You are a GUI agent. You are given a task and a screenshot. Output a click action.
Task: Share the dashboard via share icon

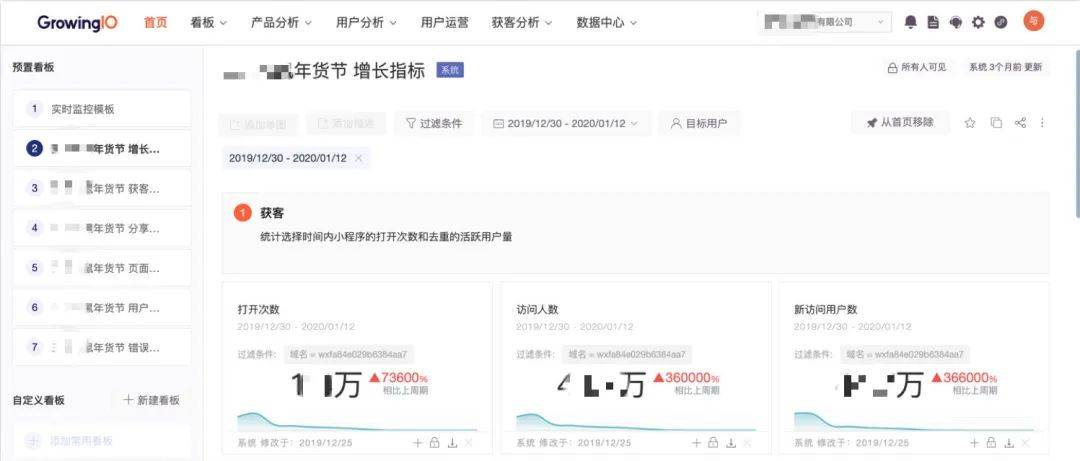pos(1020,123)
